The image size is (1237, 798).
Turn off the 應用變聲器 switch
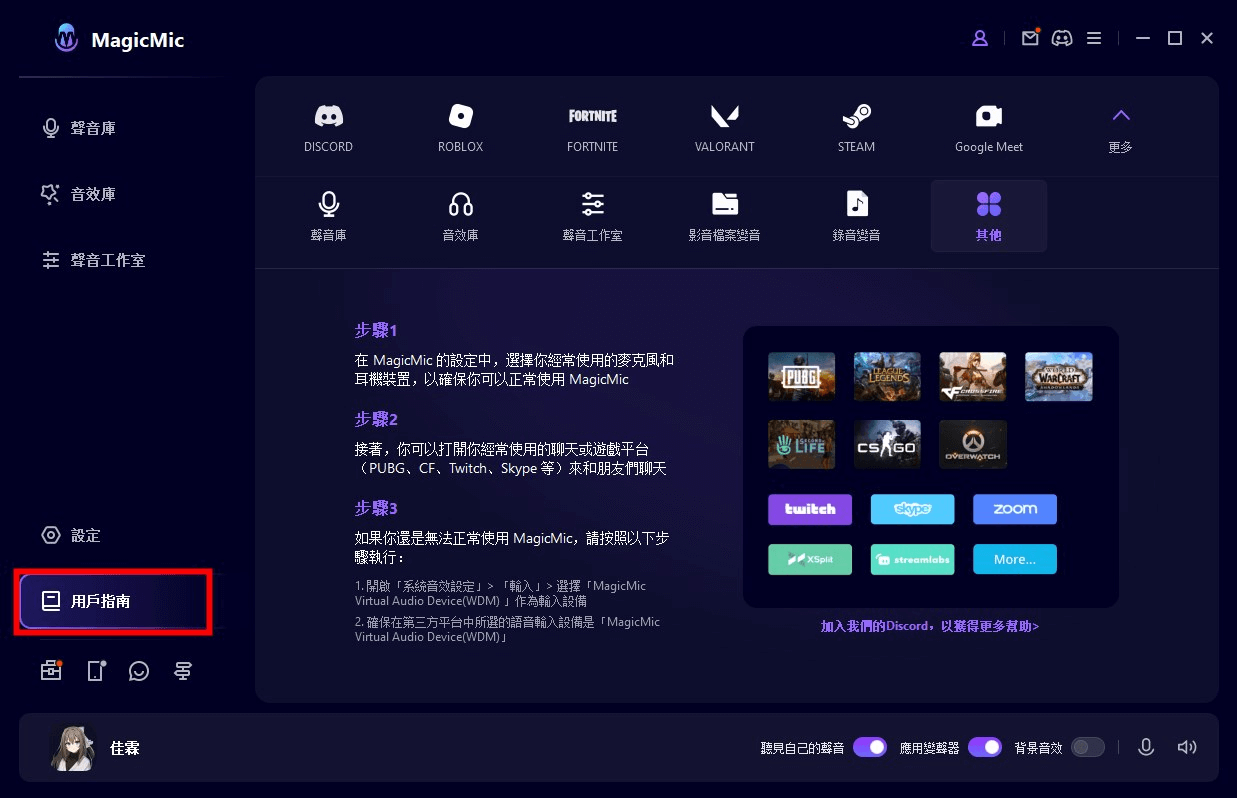984,747
